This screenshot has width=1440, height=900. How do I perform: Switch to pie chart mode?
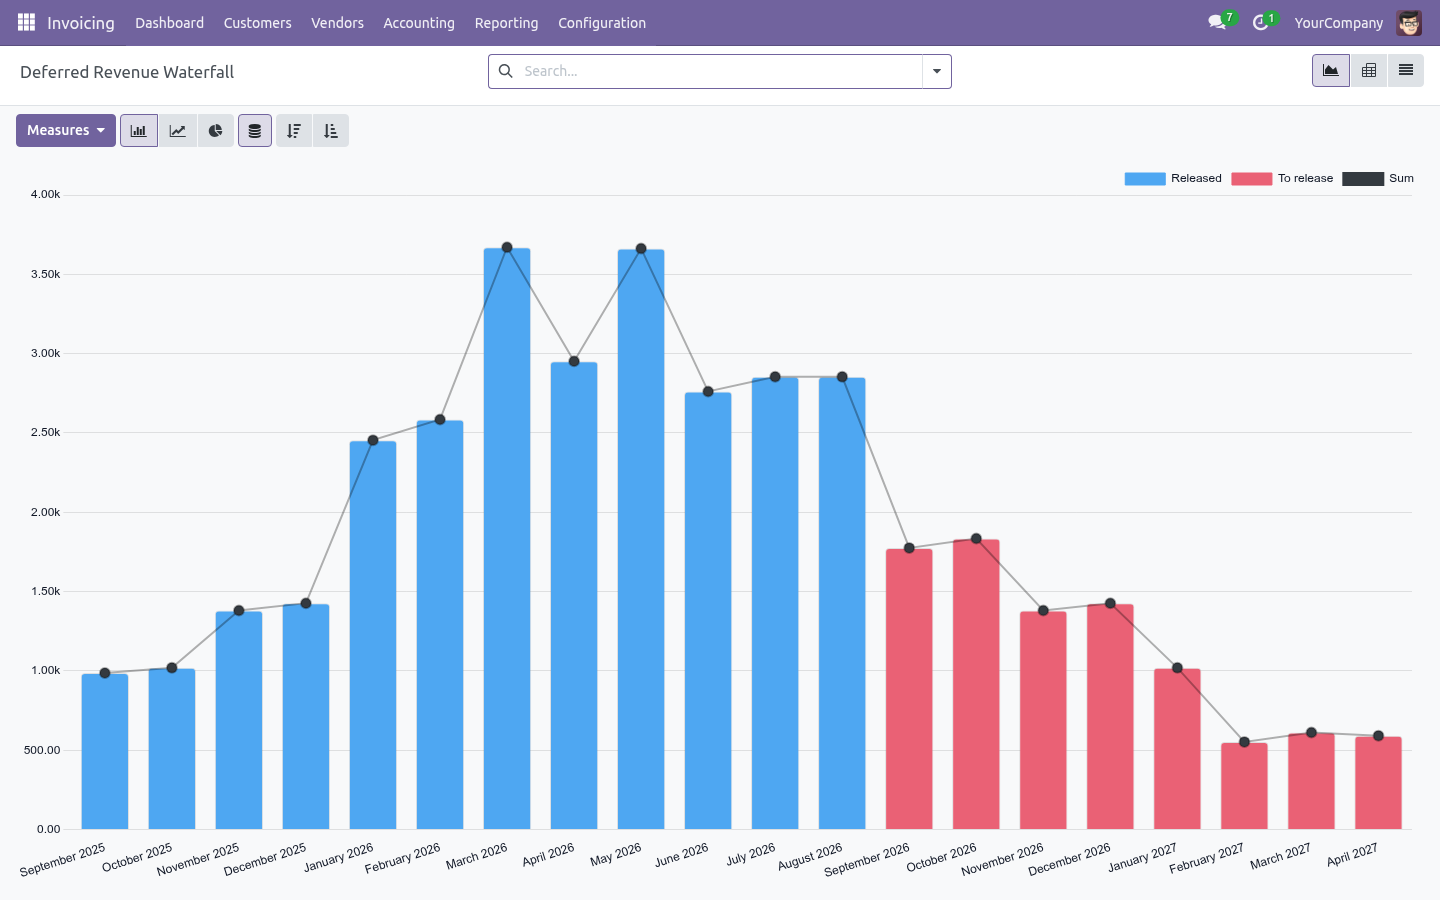pos(215,131)
